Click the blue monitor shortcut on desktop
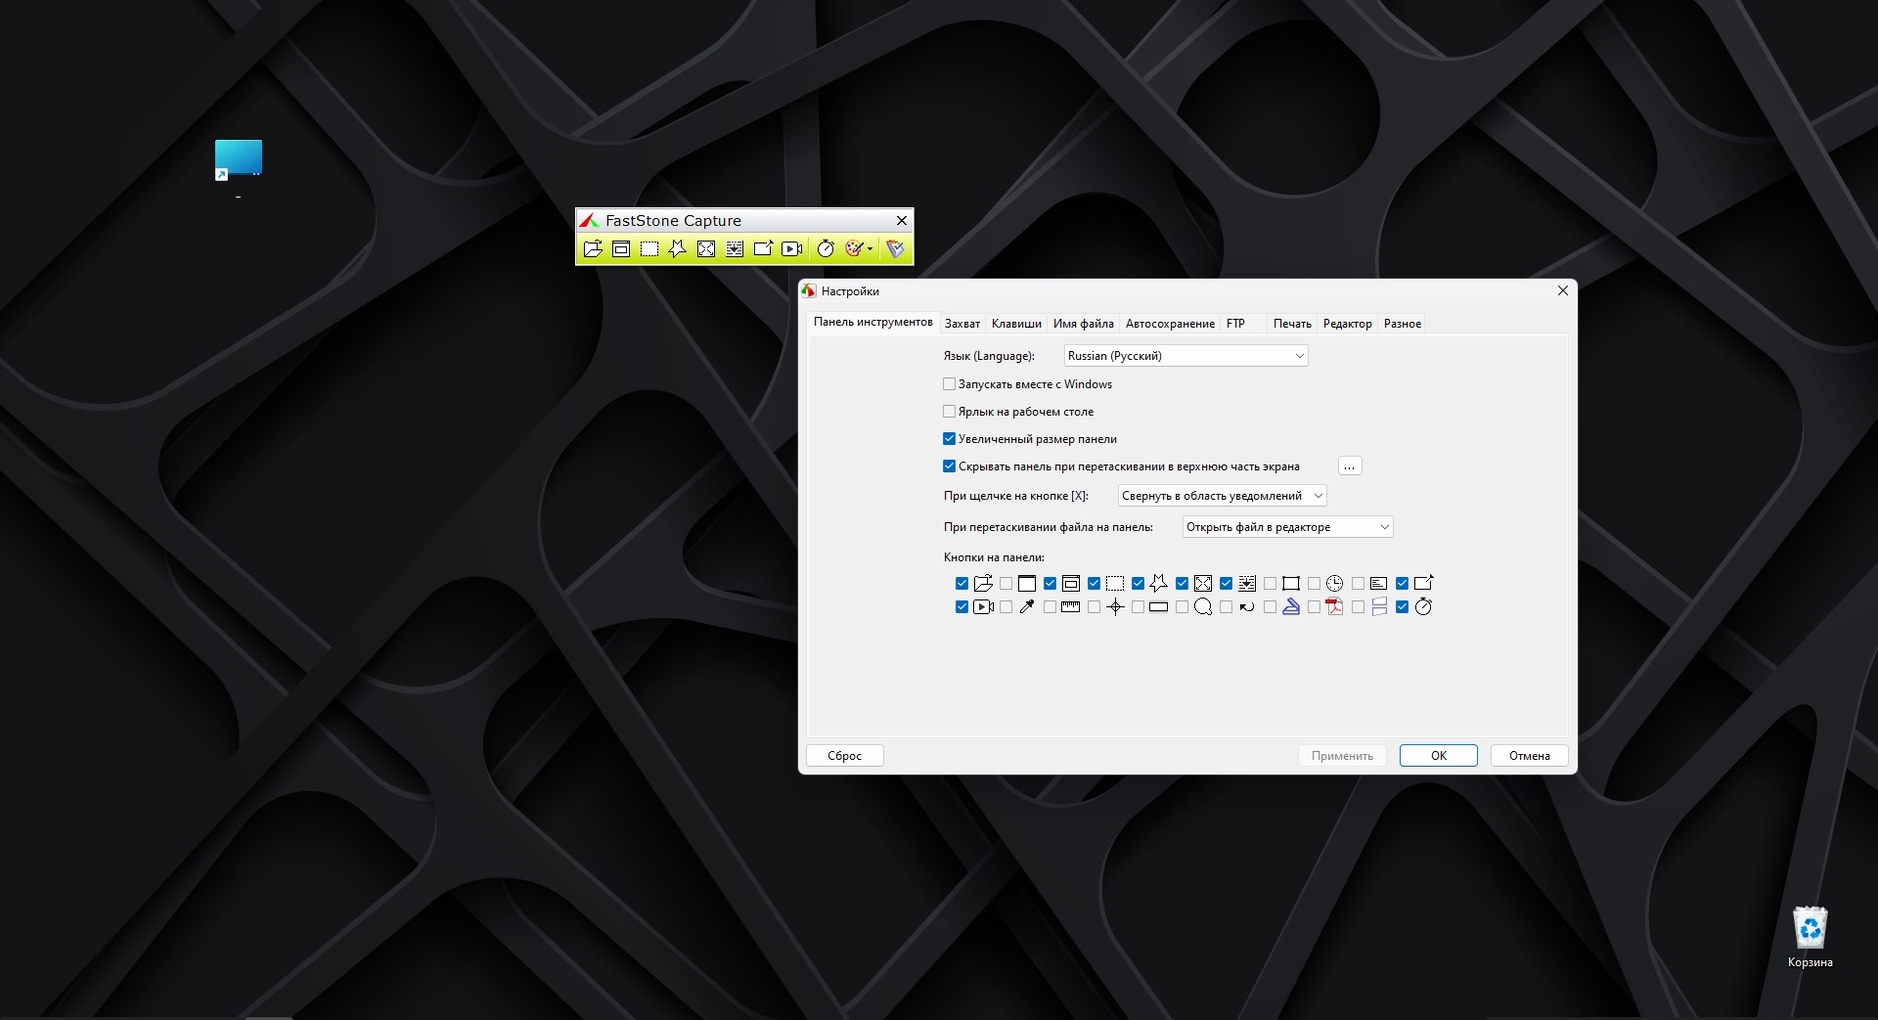The height and width of the screenshot is (1020, 1878). coord(238,160)
